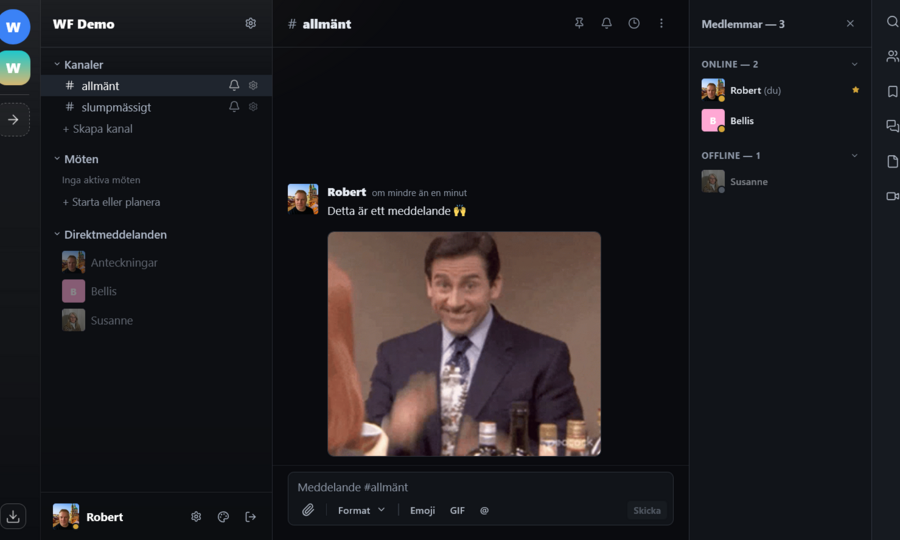This screenshot has height=540, width=900.
Task: Click the Skicka send button
Action: click(647, 510)
